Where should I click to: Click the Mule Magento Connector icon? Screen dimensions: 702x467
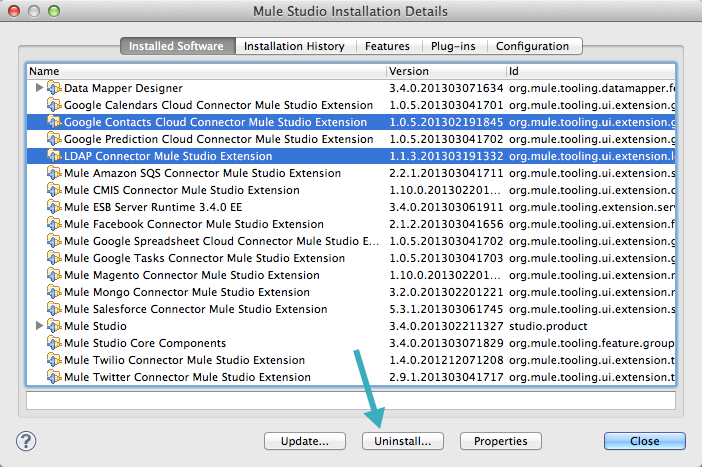coord(54,275)
